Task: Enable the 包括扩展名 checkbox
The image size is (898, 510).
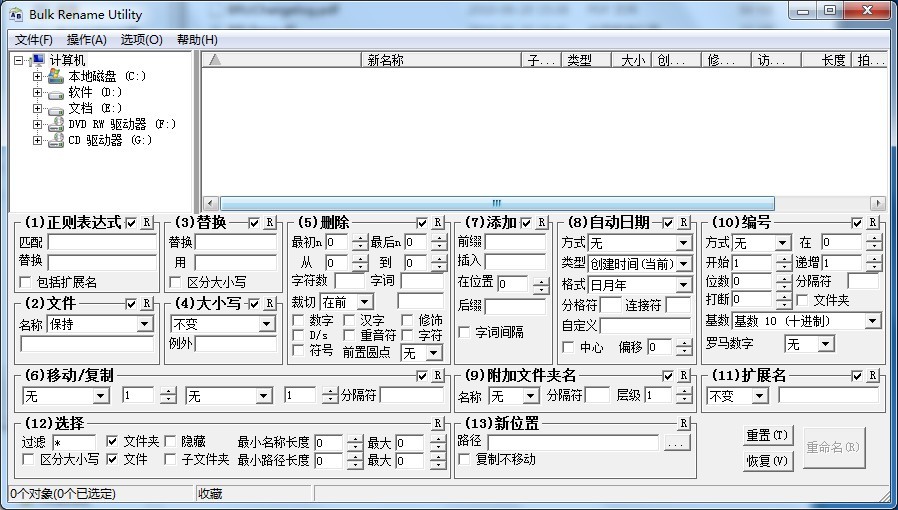Action: (x=26, y=282)
